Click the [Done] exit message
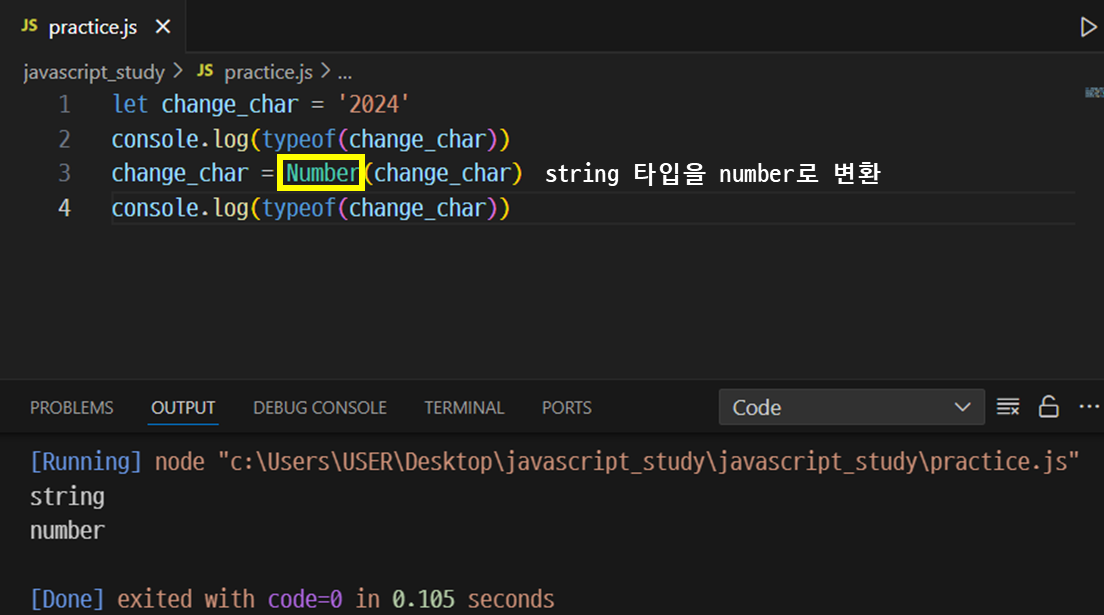The width and height of the screenshot is (1104, 615). point(292,599)
